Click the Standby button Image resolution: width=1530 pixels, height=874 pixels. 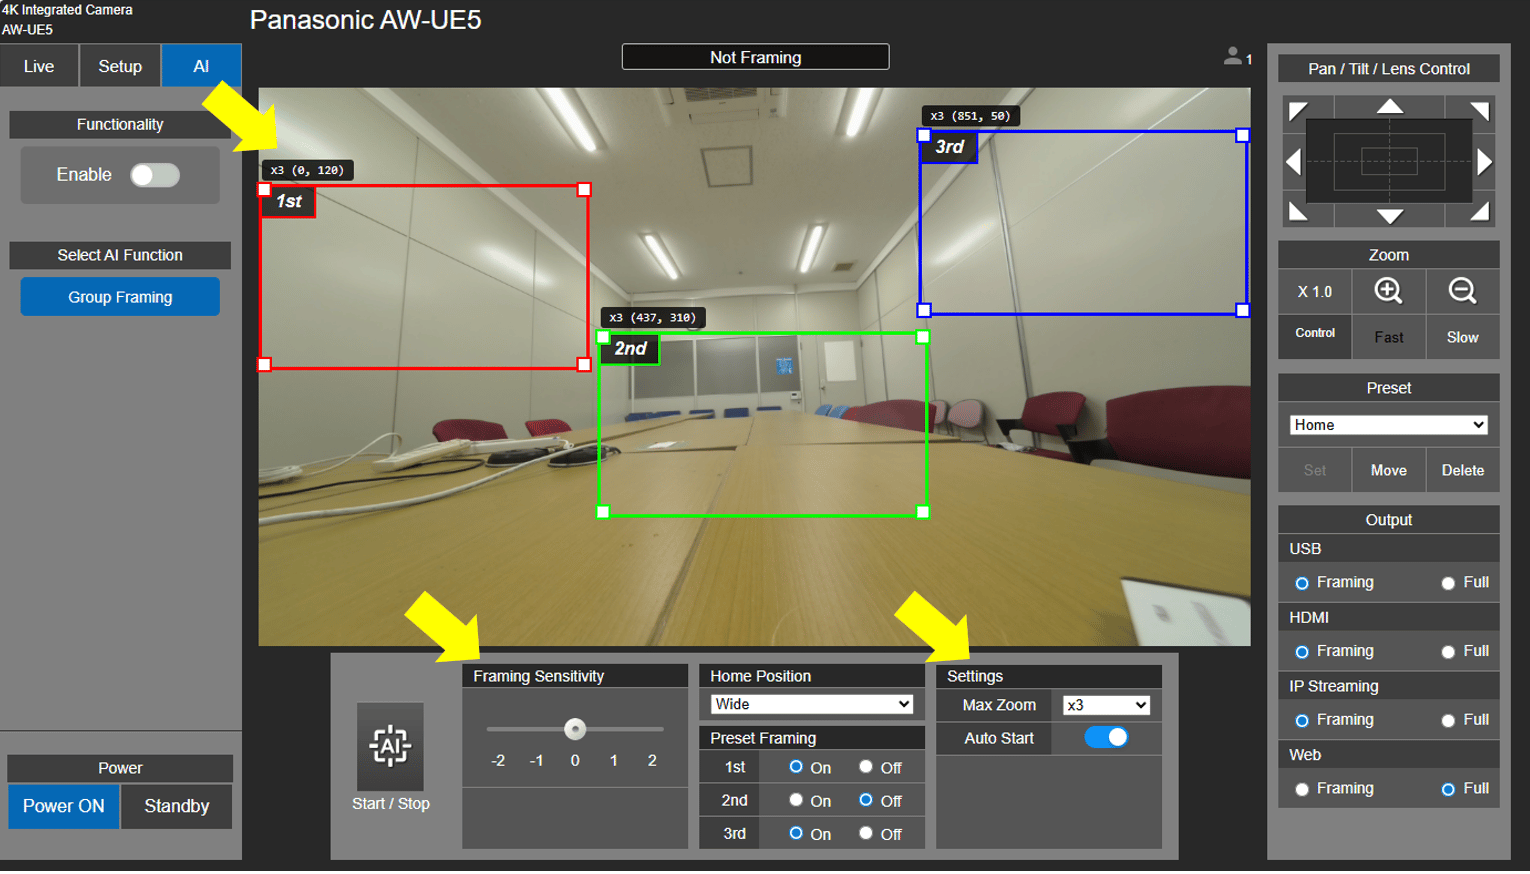[x=177, y=806]
